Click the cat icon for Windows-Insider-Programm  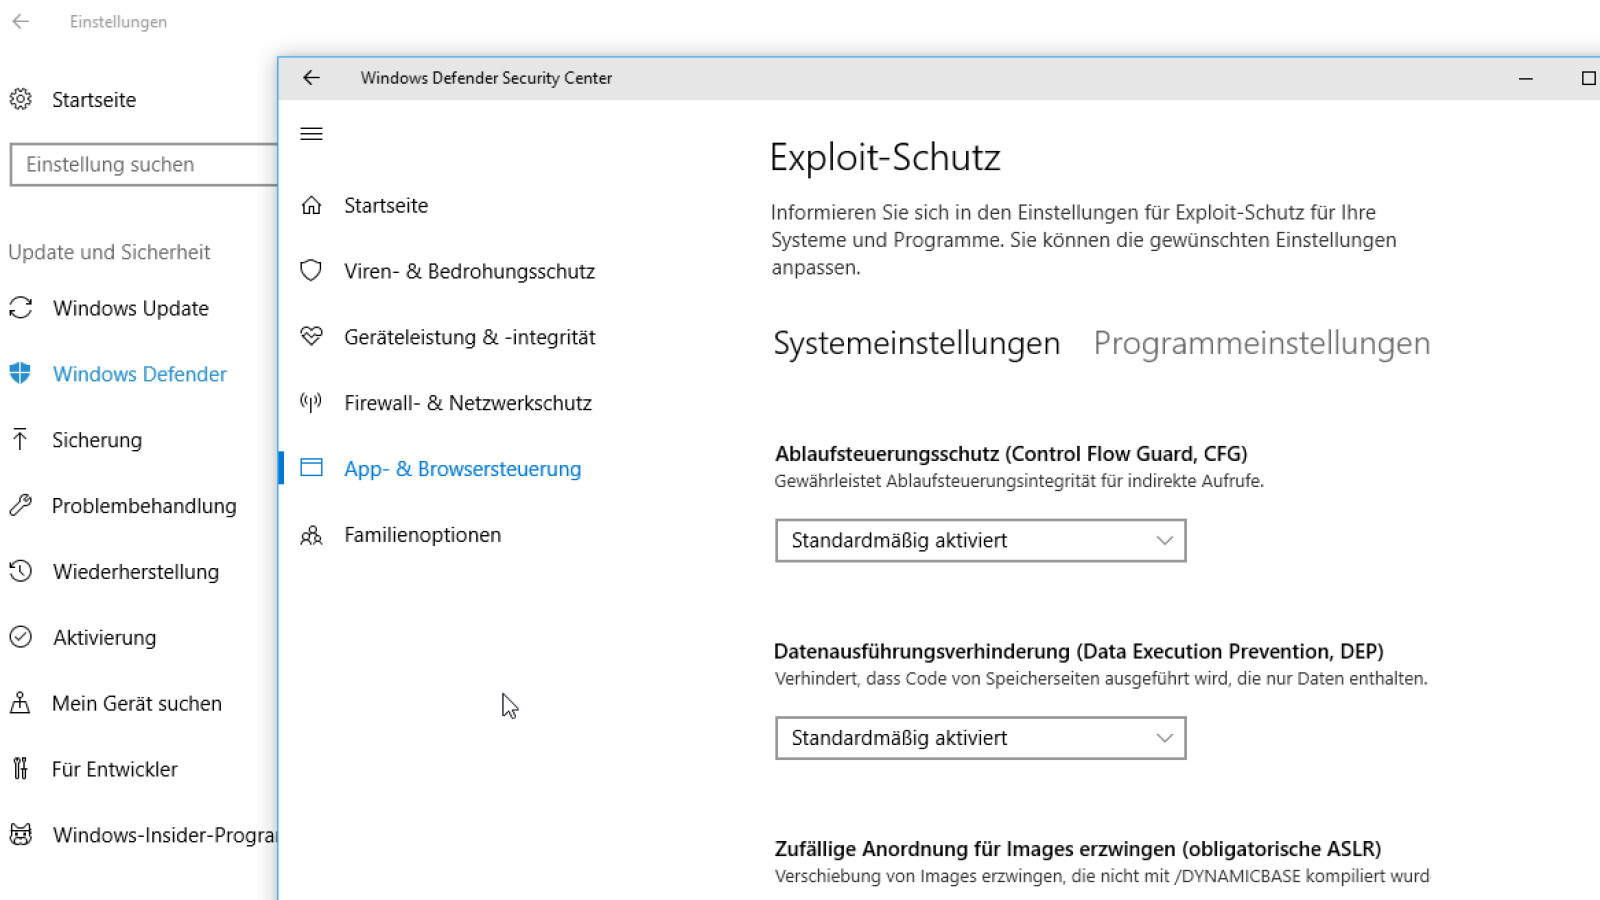pyautogui.click(x=20, y=834)
